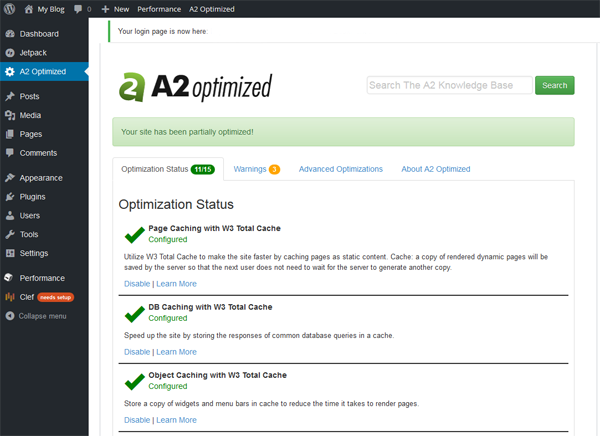Image resolution: width=600 pixels, height=436 pixels.
Task: Open the About A2 Optimized tab
Action: [x=436, y=169]
